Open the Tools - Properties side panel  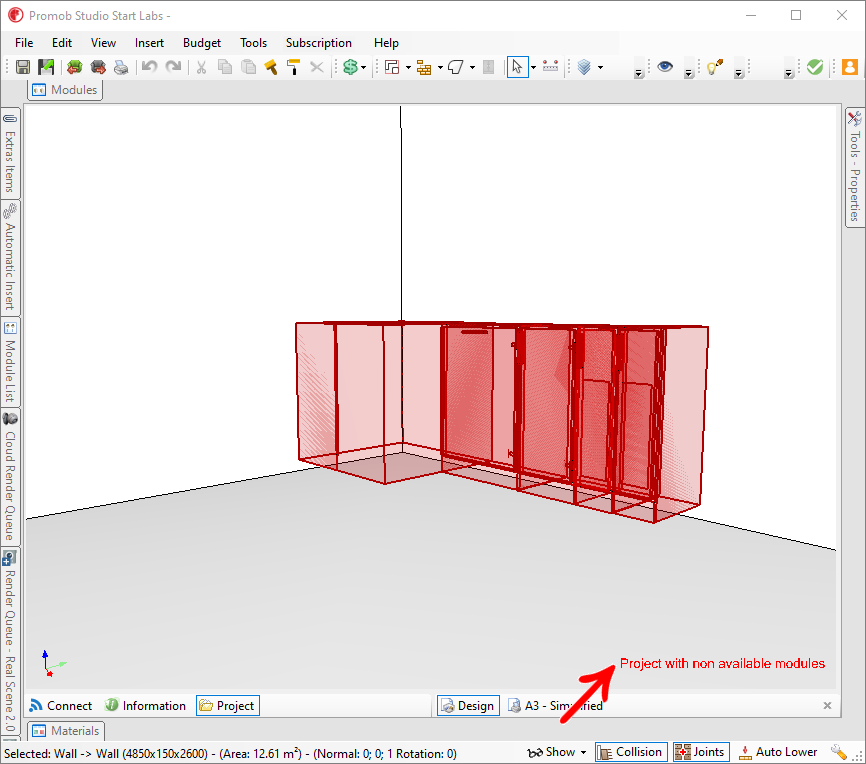pos(854,166)
